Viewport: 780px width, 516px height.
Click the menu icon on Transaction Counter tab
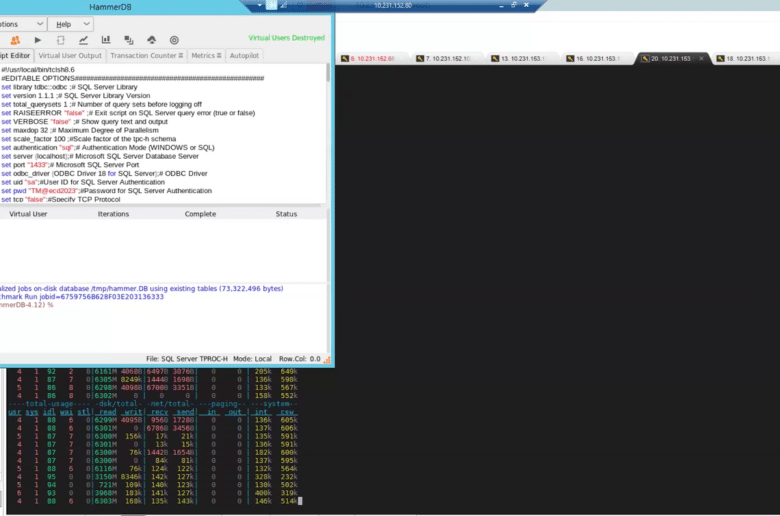pyautogui.click(x=181, y=55)
